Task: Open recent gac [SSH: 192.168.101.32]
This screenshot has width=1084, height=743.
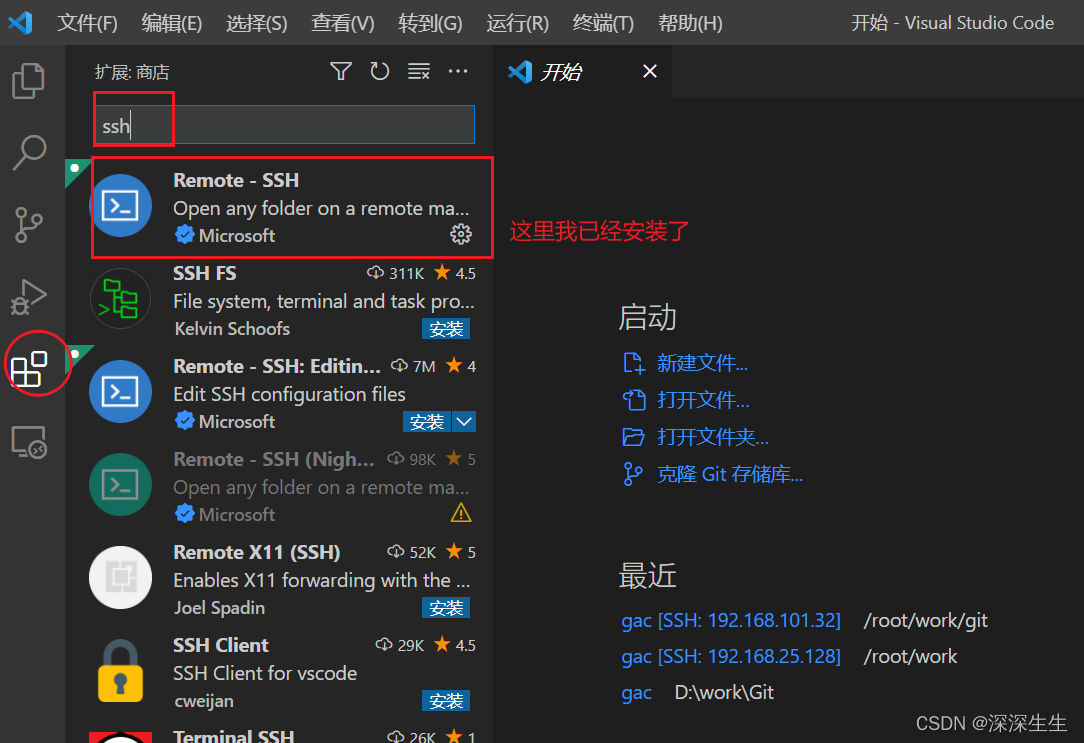Action: (x=731, y=620)
